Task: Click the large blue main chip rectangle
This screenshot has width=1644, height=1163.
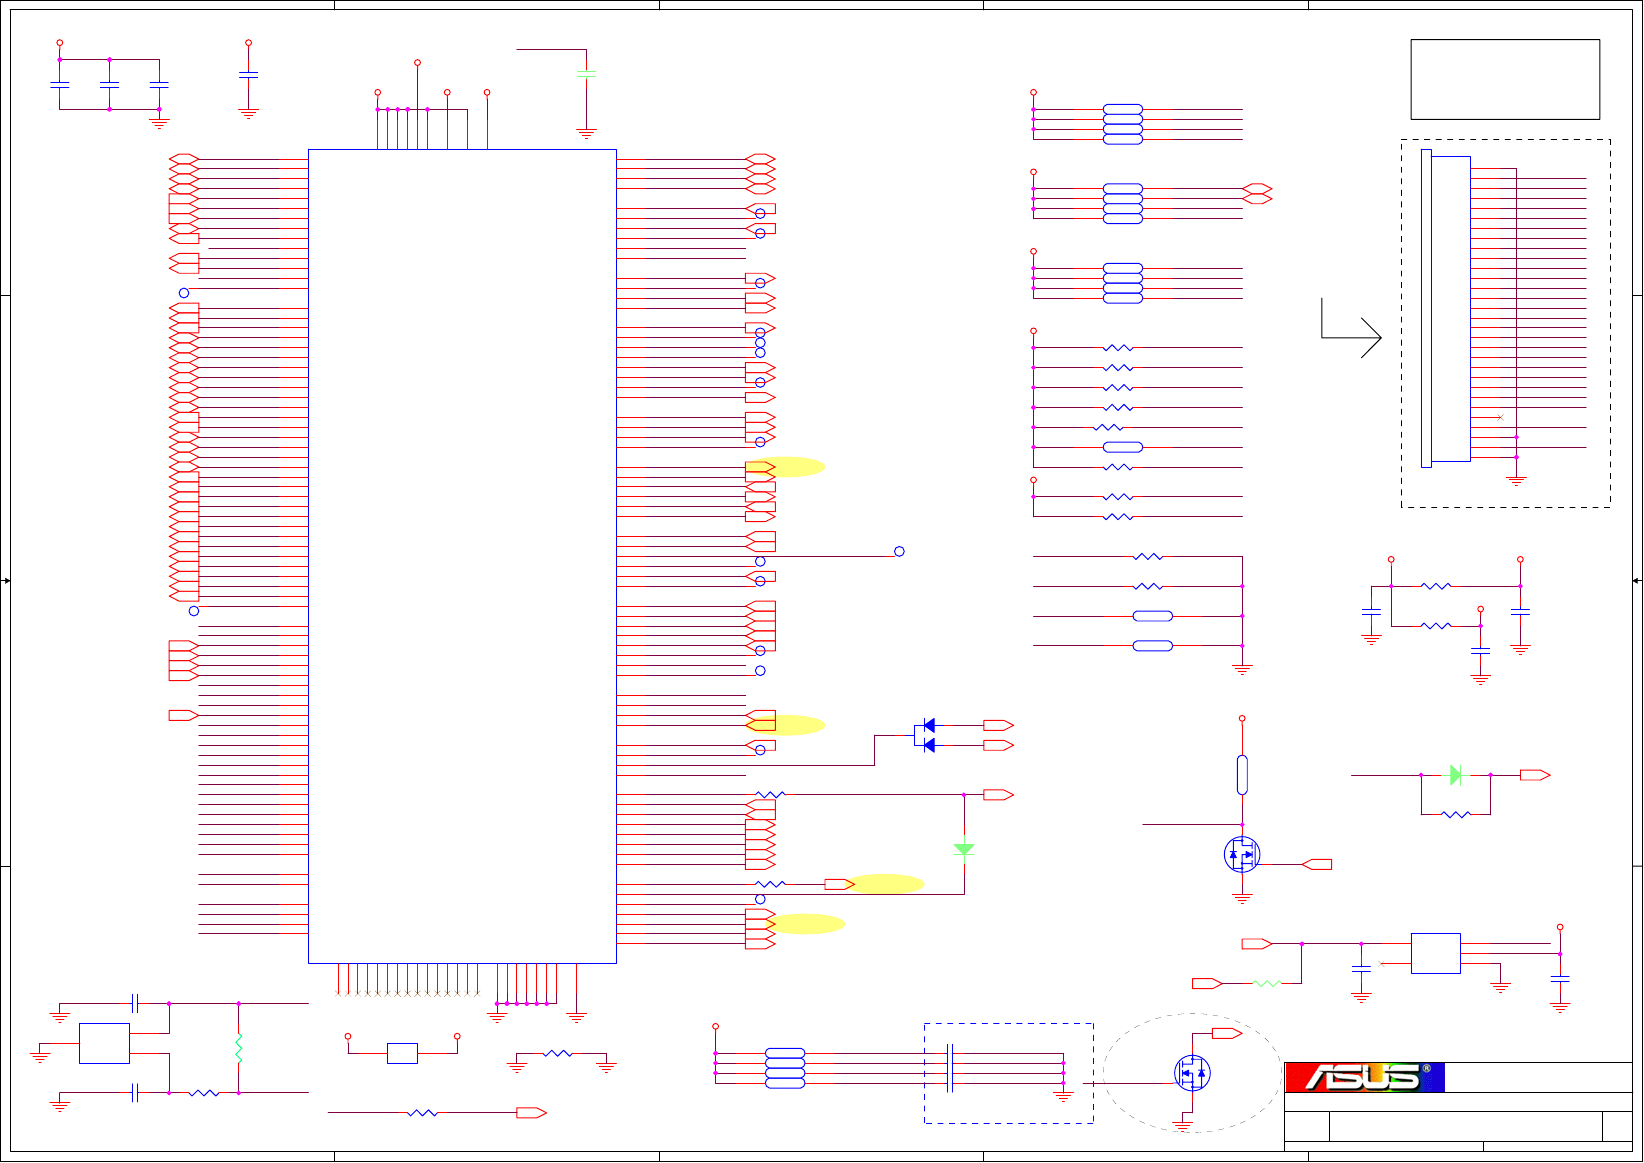Action: pos(462,556)
